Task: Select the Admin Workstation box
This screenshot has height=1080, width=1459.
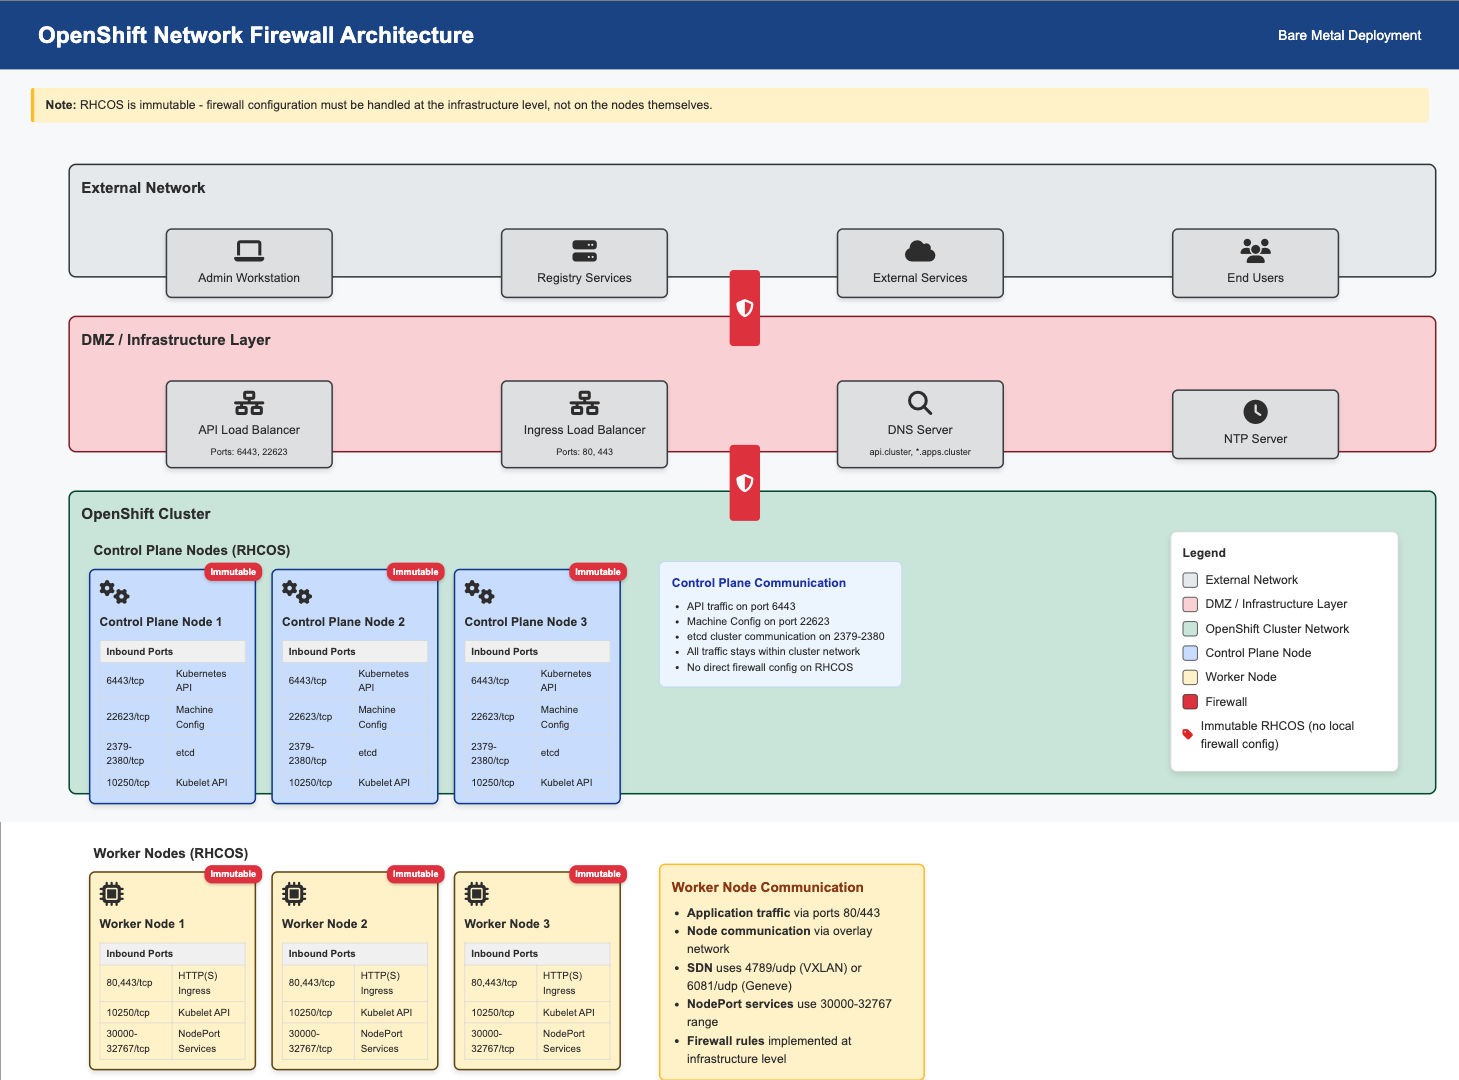Action: (x=249, y=263)
